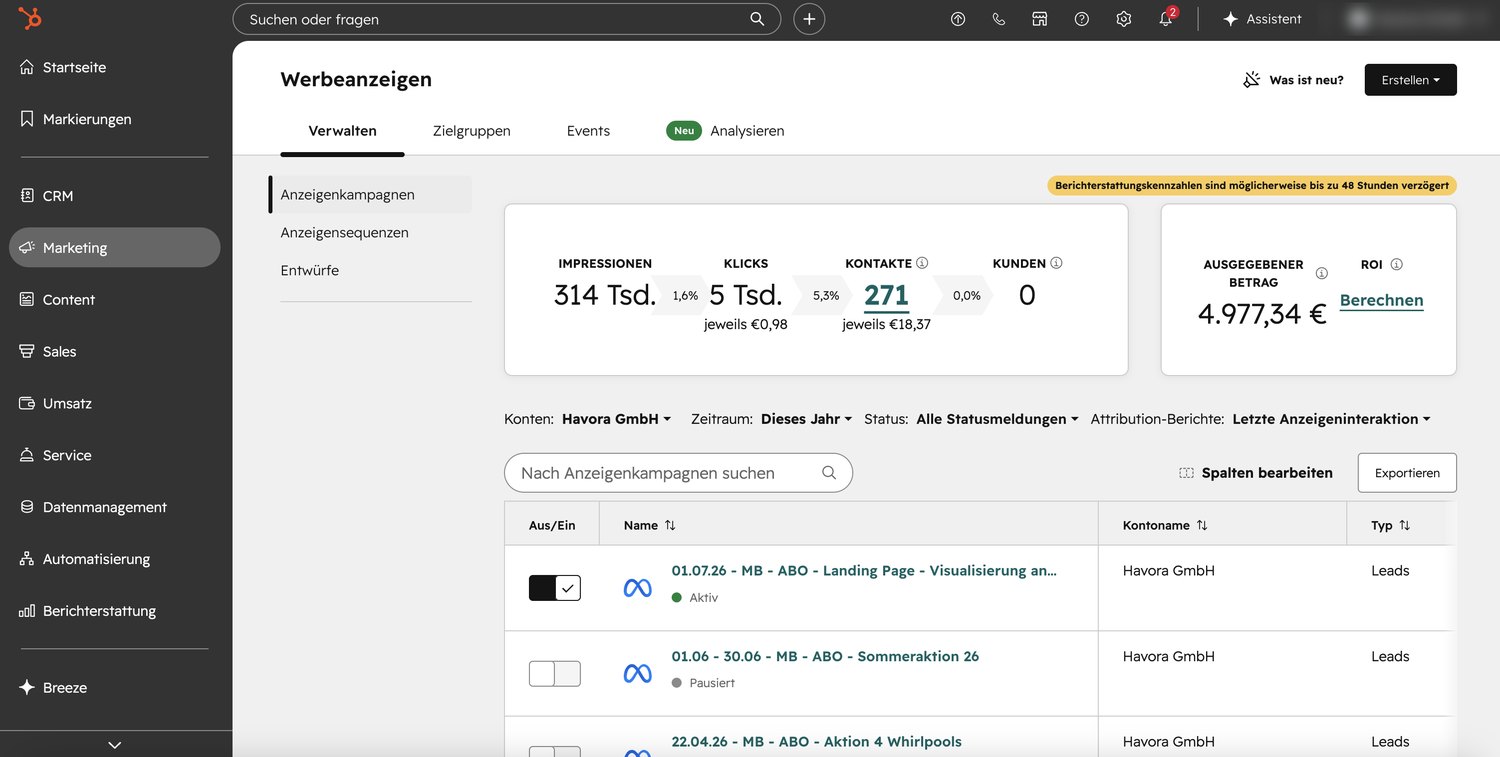Open the Status Alle Statusmeldungen dropdown
1500x757 pixels.
tap(997, 419)
